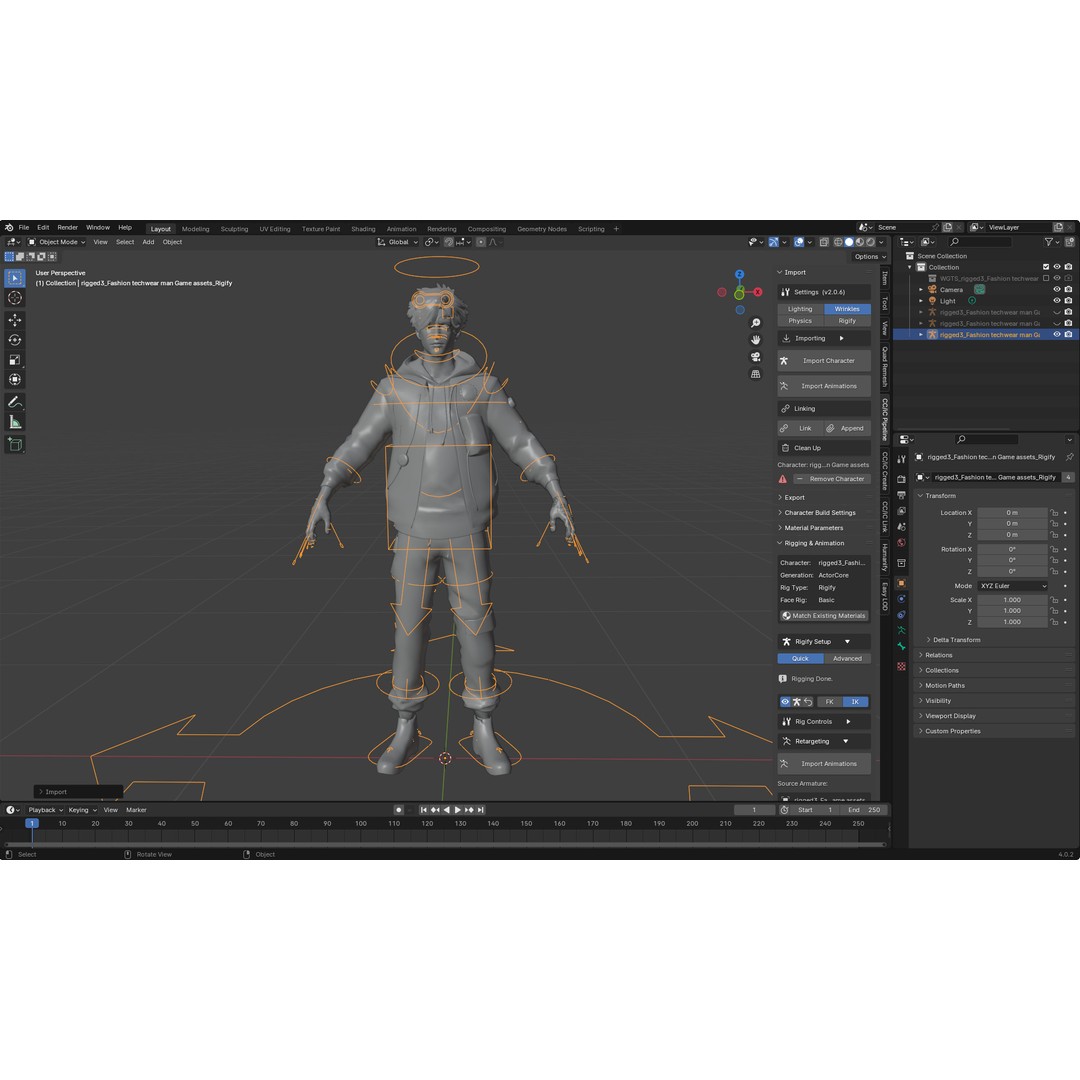This screenshot has width=1080, height=1080.
Task: Open the Tool properties tab with the wrench icon
Action: point(901,459)
